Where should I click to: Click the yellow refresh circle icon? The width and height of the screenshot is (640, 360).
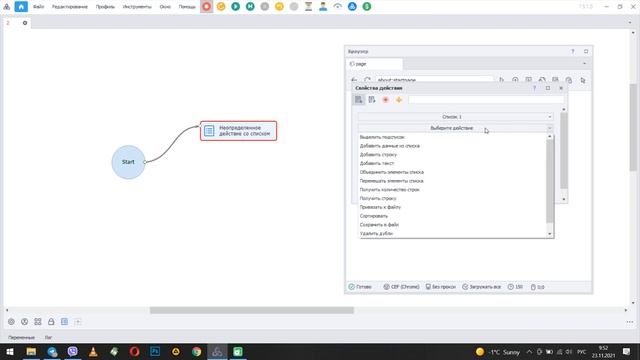[x=221, y=7]
